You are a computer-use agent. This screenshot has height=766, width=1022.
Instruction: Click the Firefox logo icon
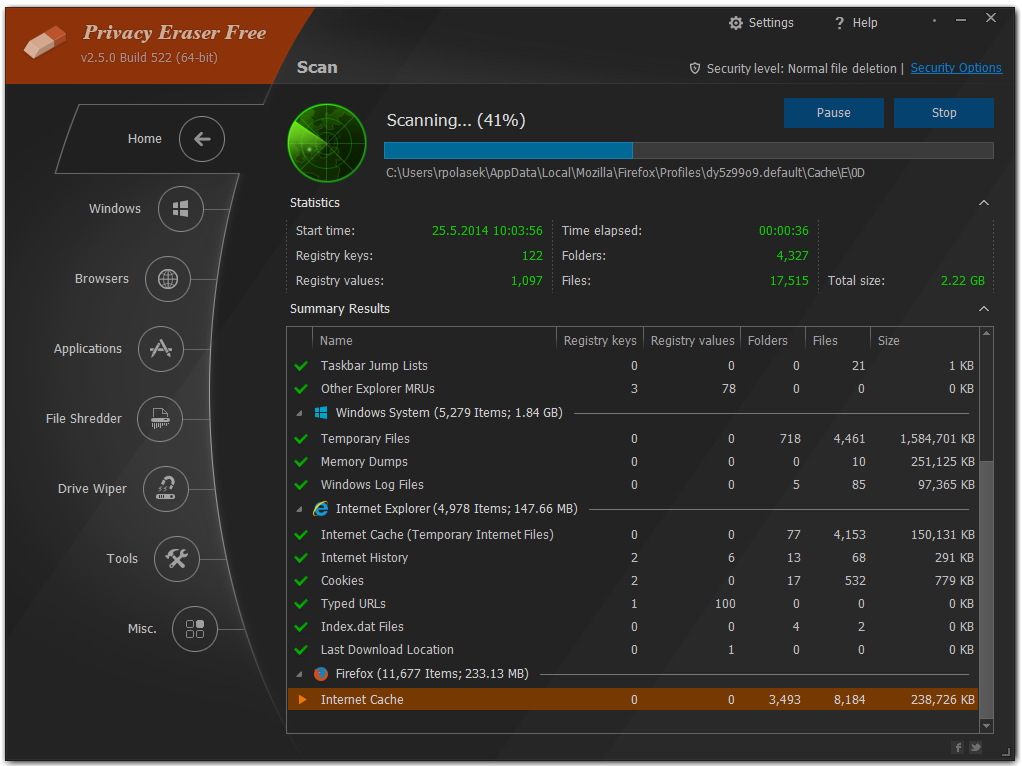pos(321,673)
